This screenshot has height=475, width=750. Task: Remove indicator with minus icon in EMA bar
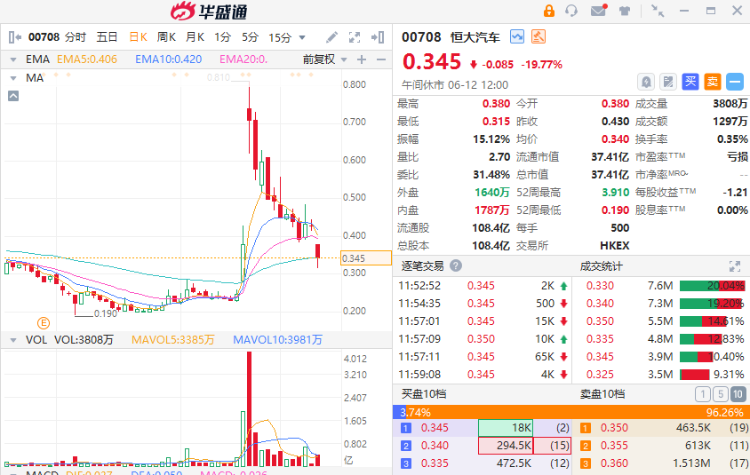381,60
